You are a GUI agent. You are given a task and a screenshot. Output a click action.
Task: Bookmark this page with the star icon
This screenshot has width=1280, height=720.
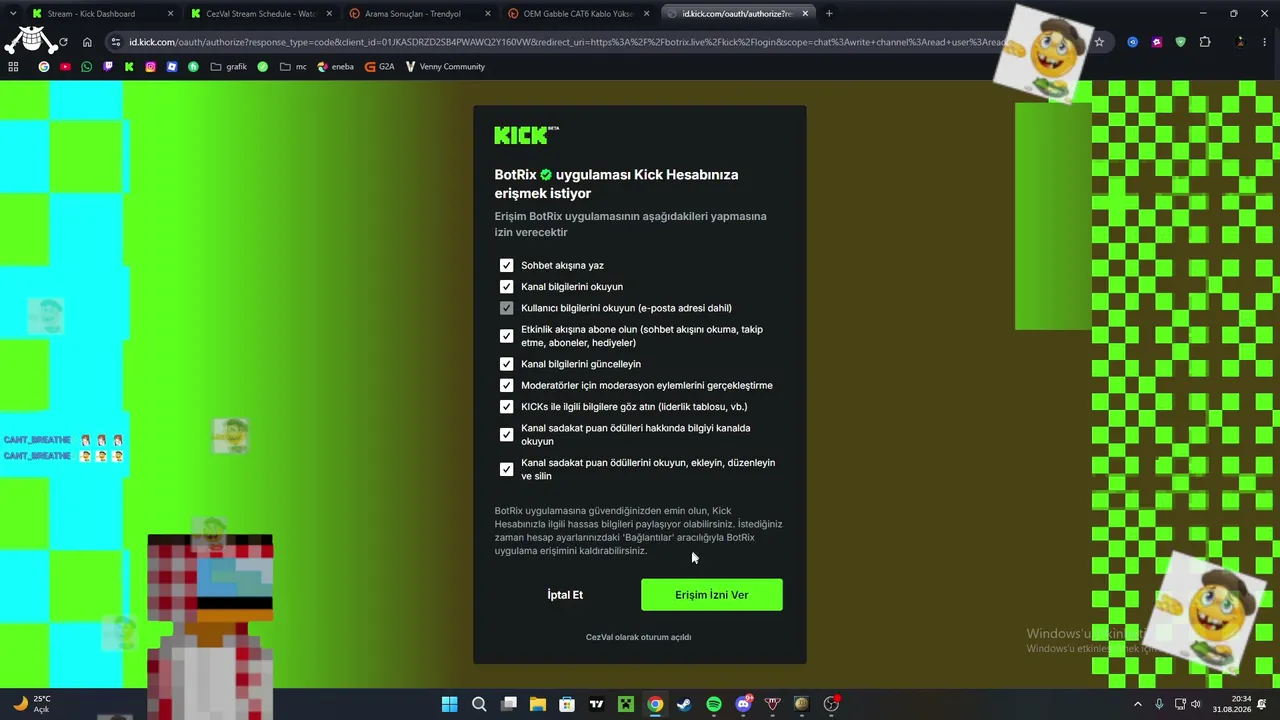click(1099, 42)
